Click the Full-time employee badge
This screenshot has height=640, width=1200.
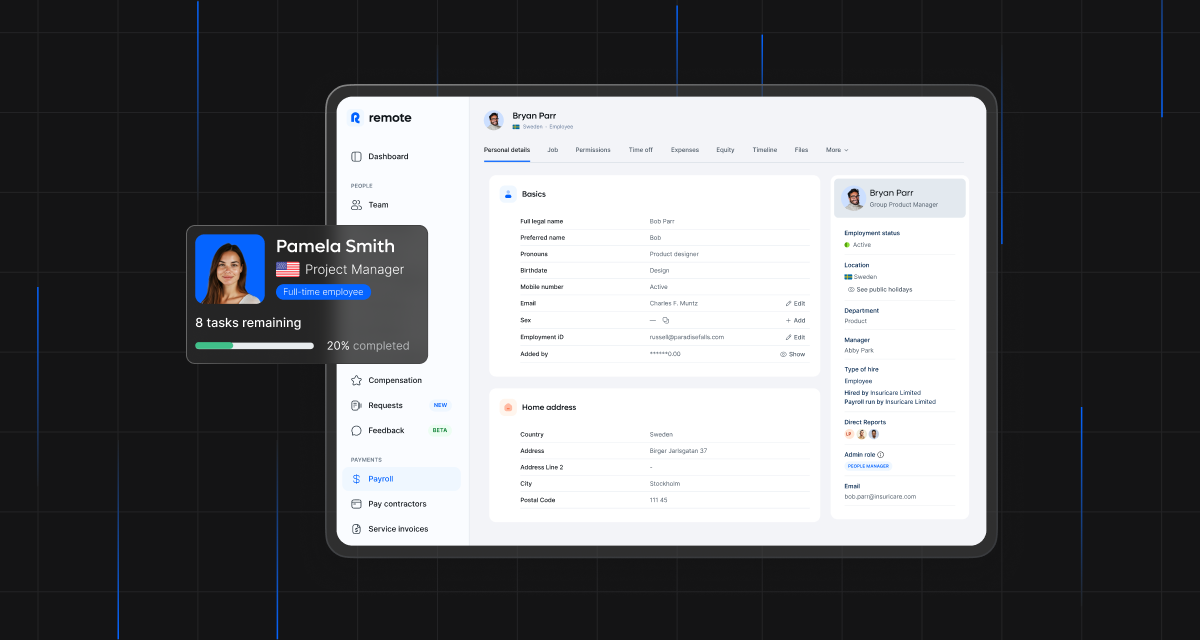[x=323, y=292]
